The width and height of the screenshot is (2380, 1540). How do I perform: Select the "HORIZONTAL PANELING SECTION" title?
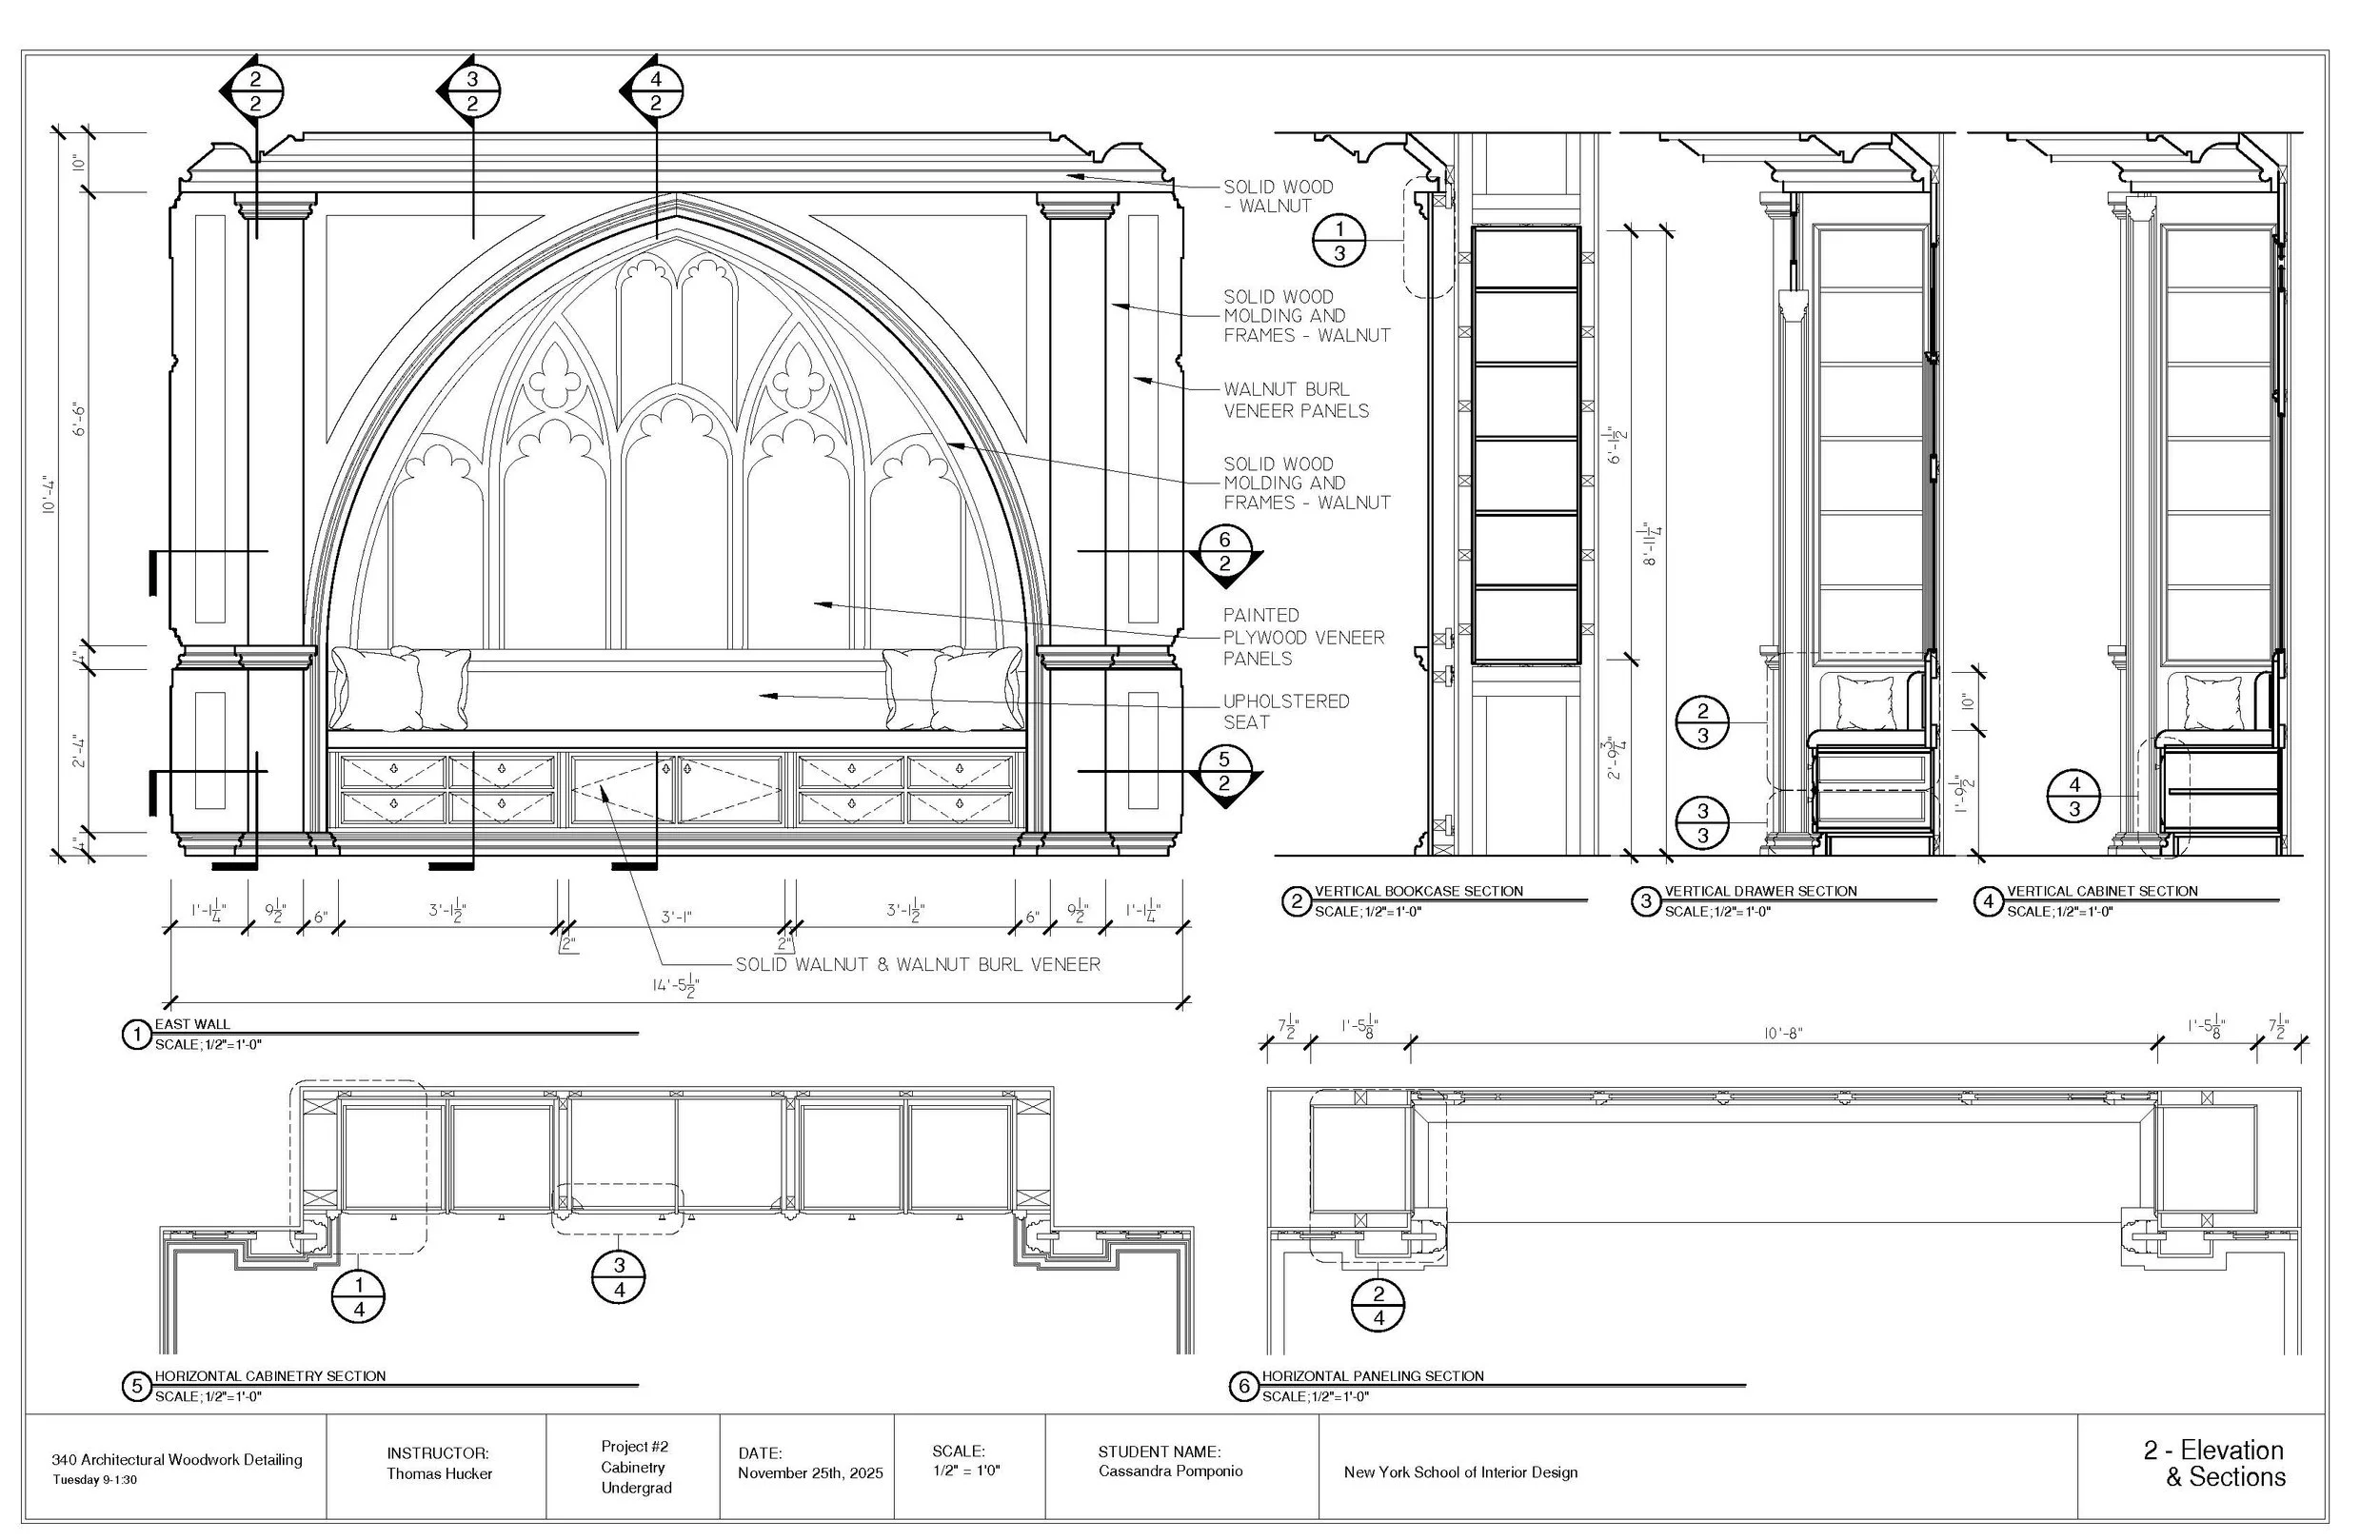1372,1376
